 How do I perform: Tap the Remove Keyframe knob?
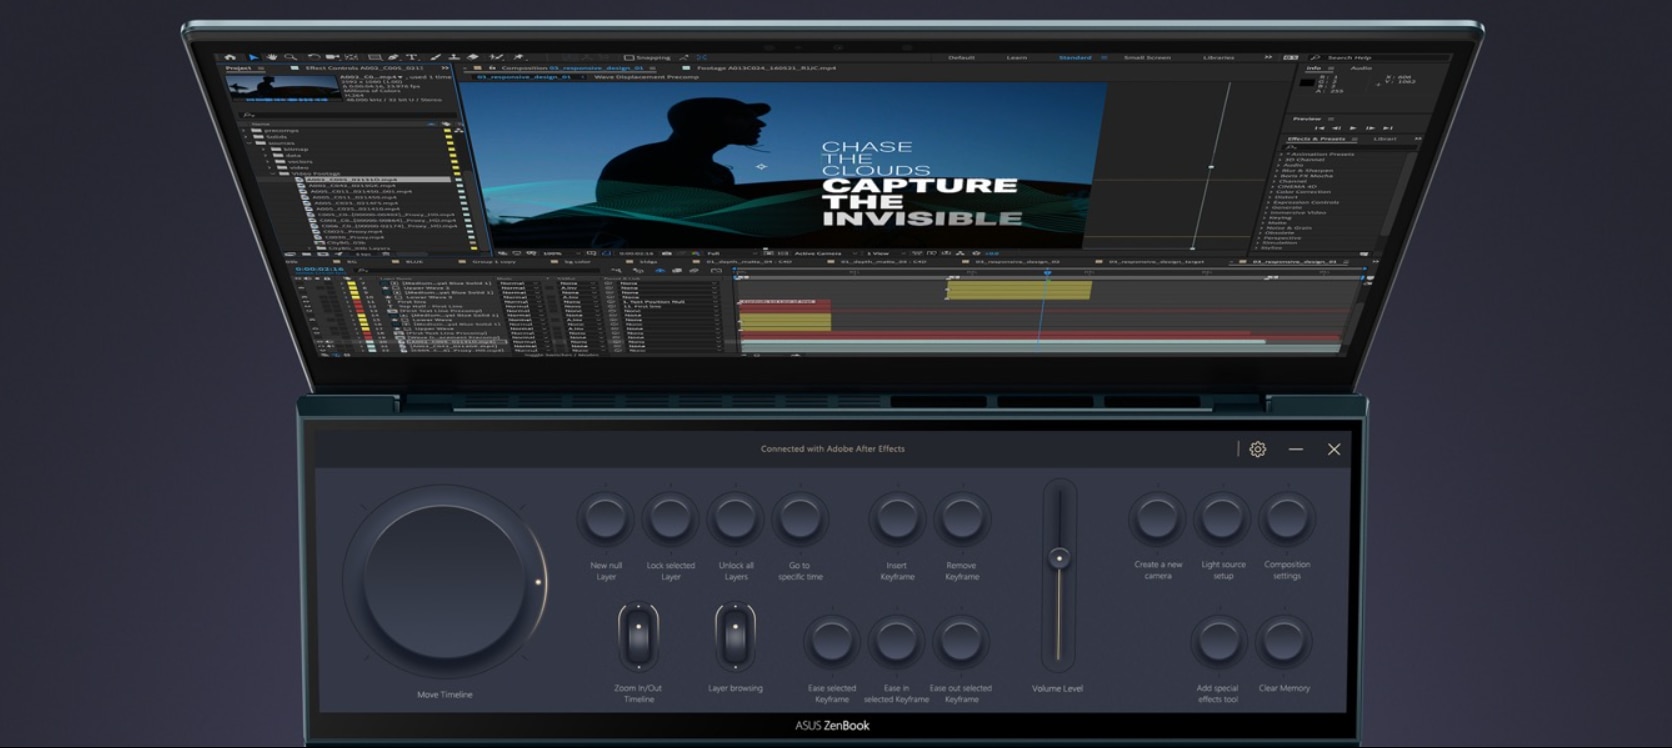coord(962,518)
